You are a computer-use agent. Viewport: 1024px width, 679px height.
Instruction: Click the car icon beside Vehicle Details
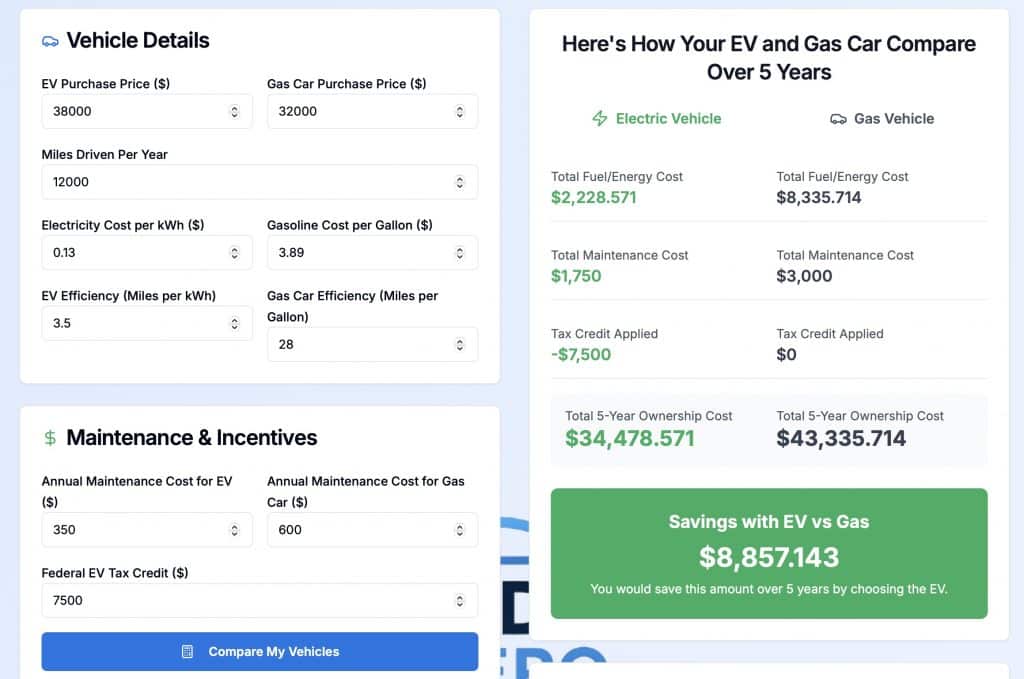point(50,41)
